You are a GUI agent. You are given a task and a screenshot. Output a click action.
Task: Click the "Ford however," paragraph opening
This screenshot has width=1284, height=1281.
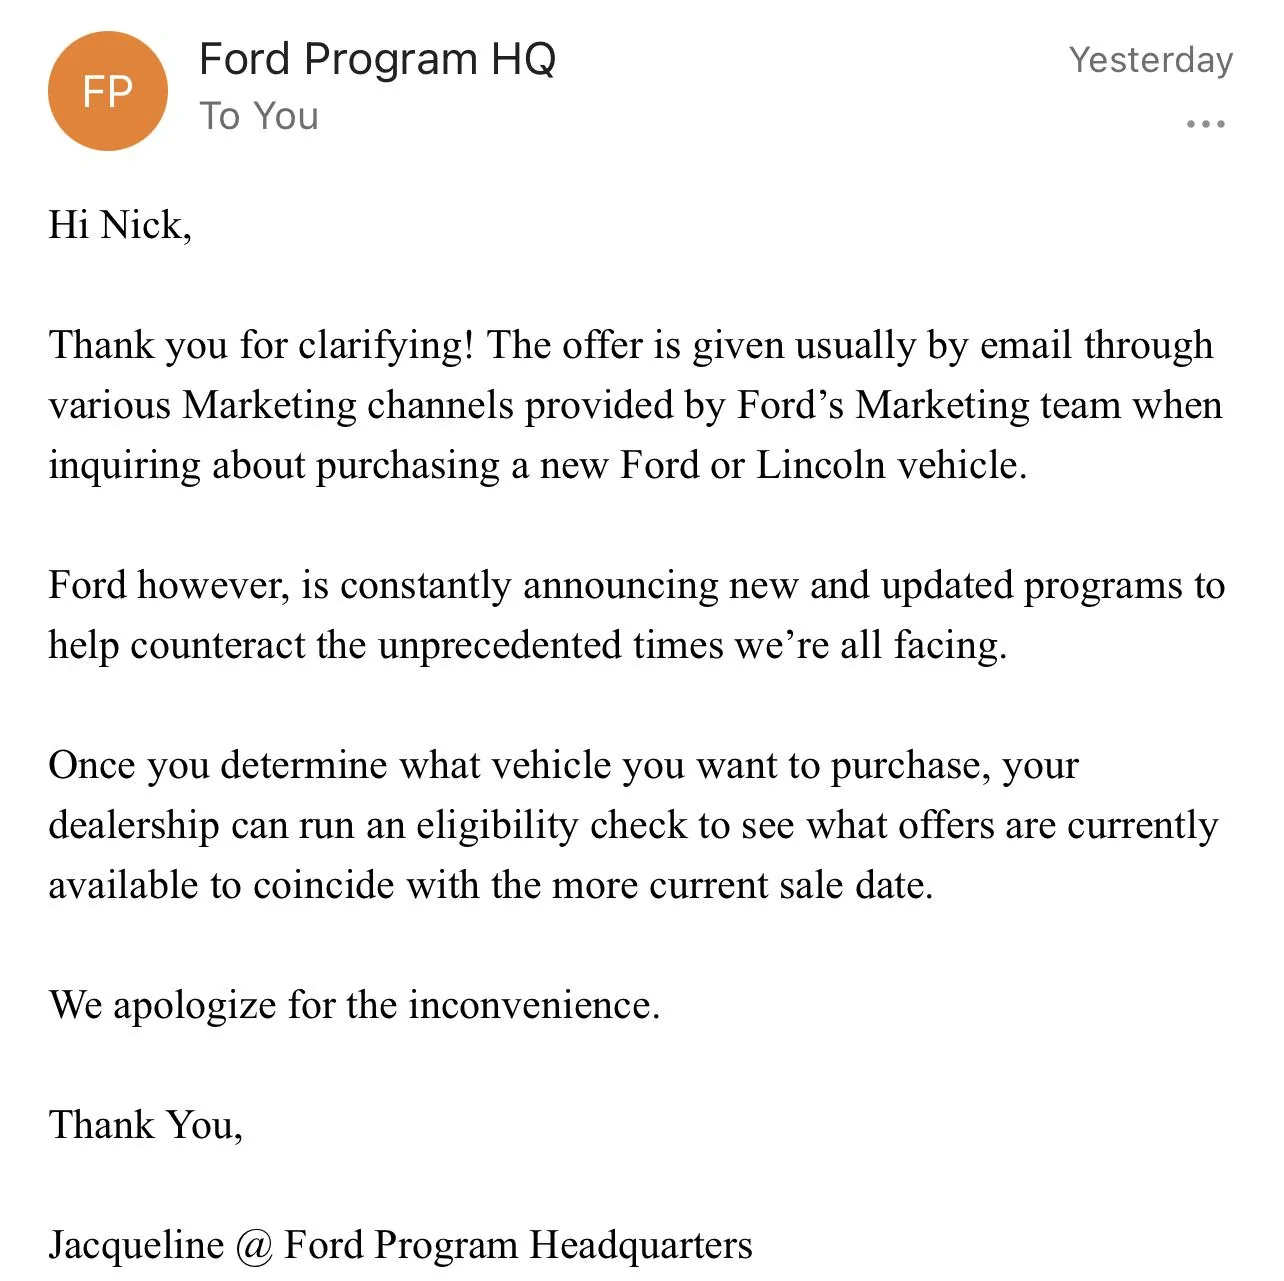168,585
